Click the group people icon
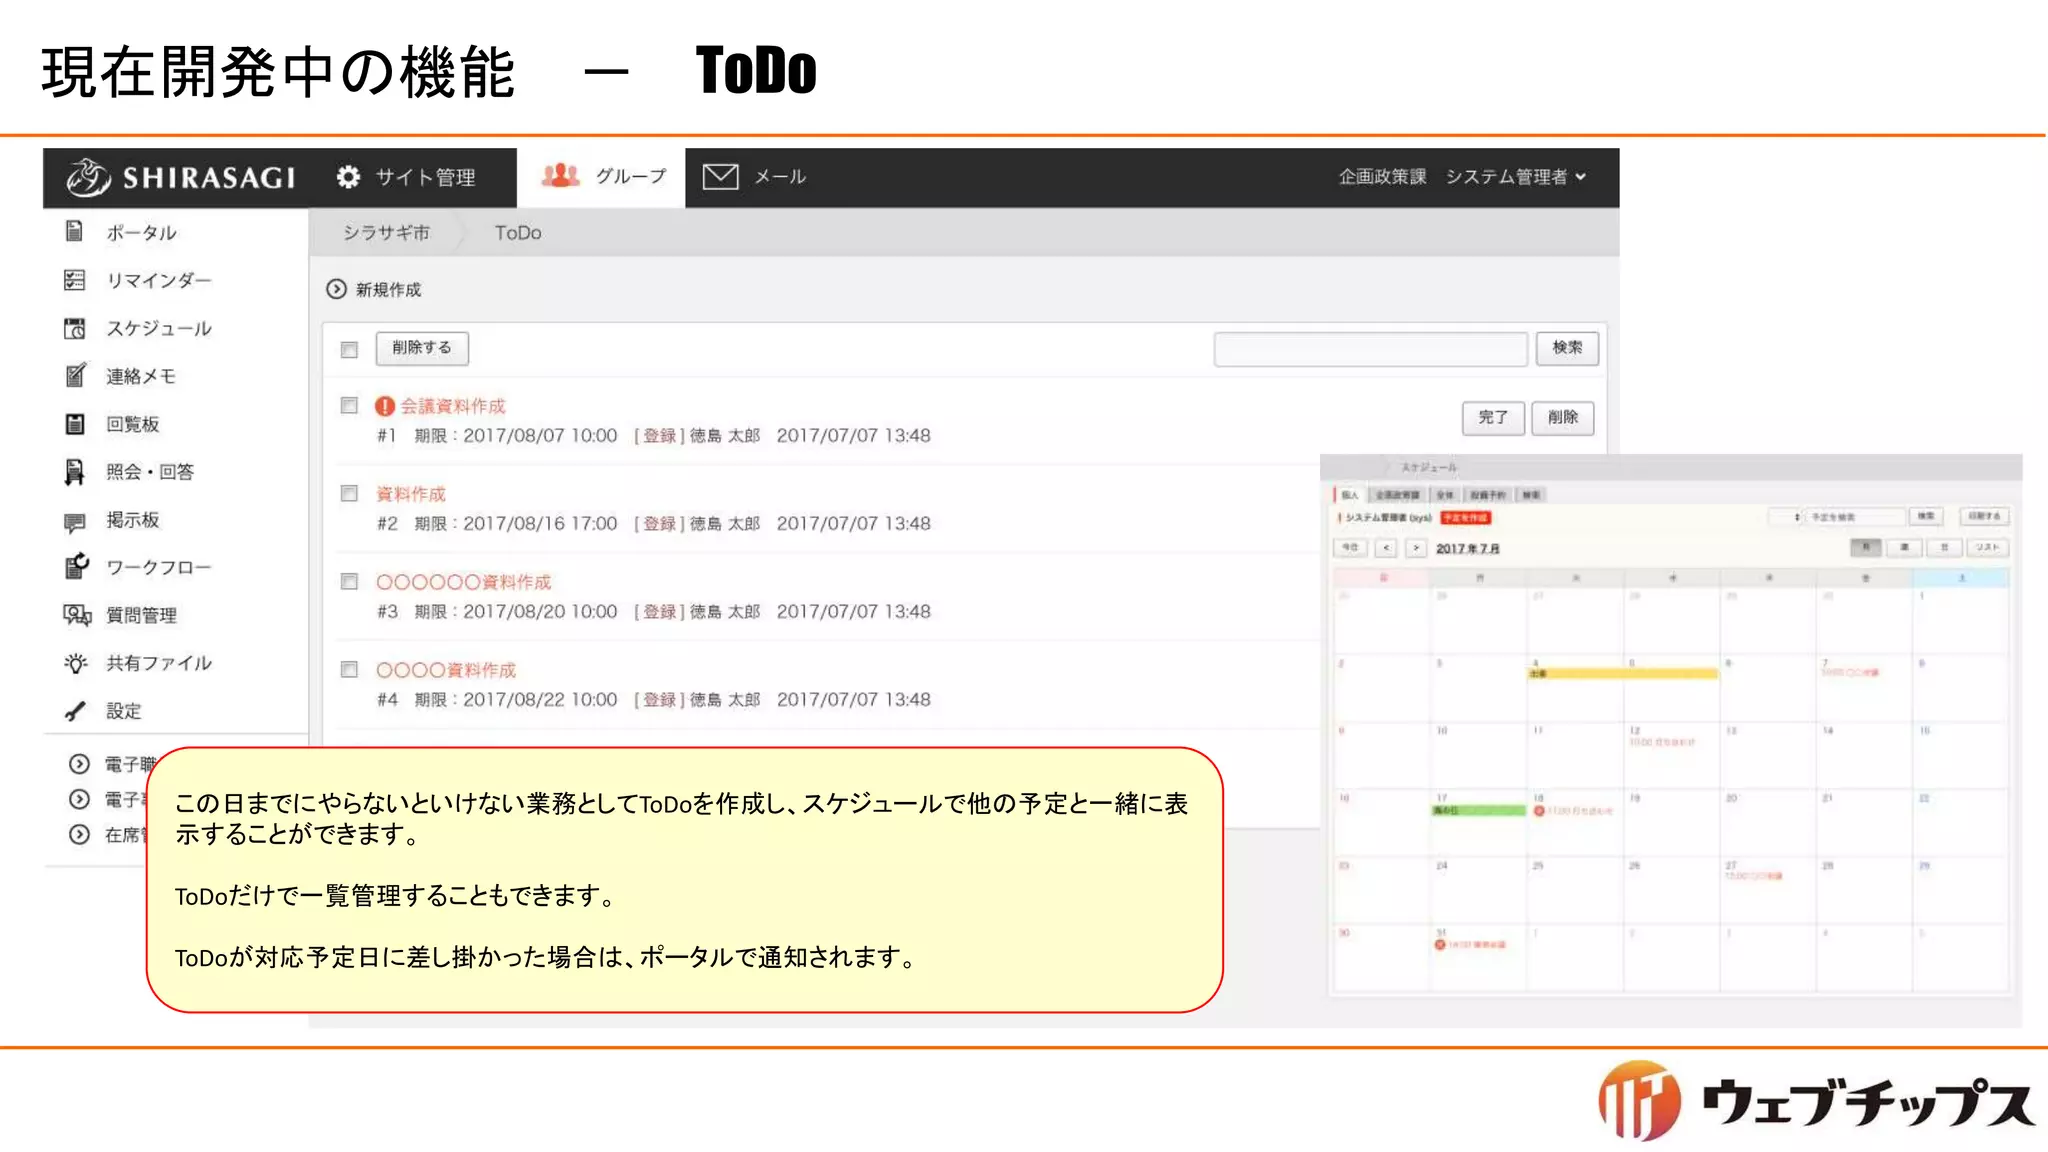 [x=561, y=176]
